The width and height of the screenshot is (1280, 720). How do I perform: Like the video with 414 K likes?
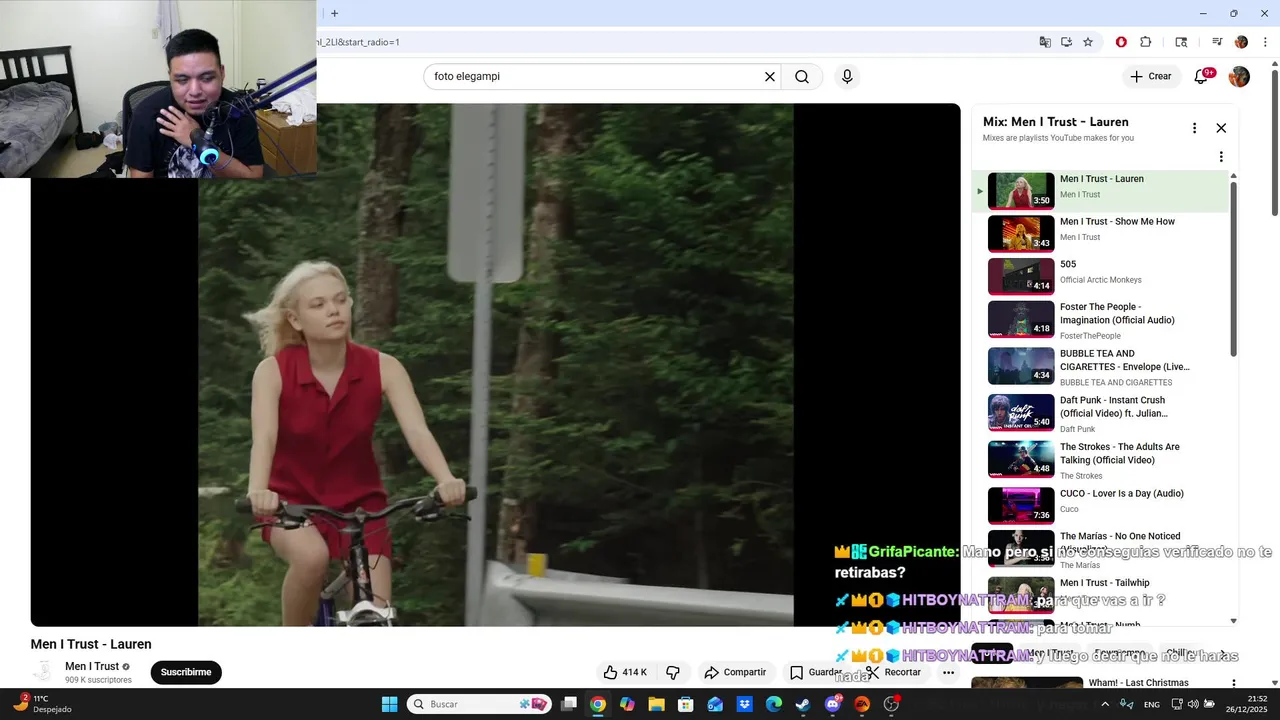pos(625,672)
